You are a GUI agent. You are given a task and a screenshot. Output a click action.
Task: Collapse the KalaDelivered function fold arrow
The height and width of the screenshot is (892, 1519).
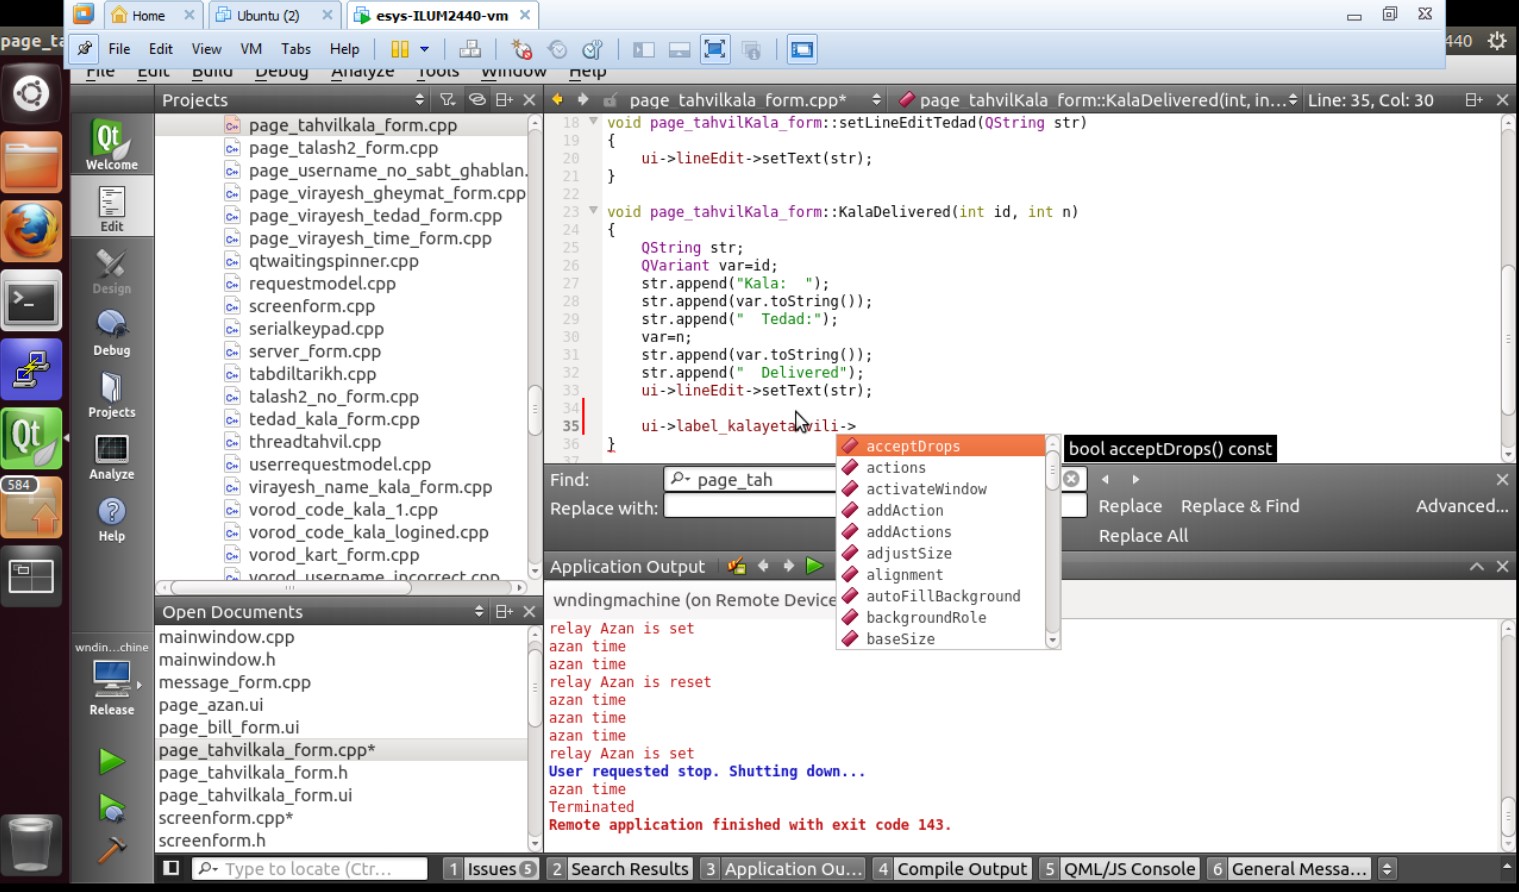point(593,211)
